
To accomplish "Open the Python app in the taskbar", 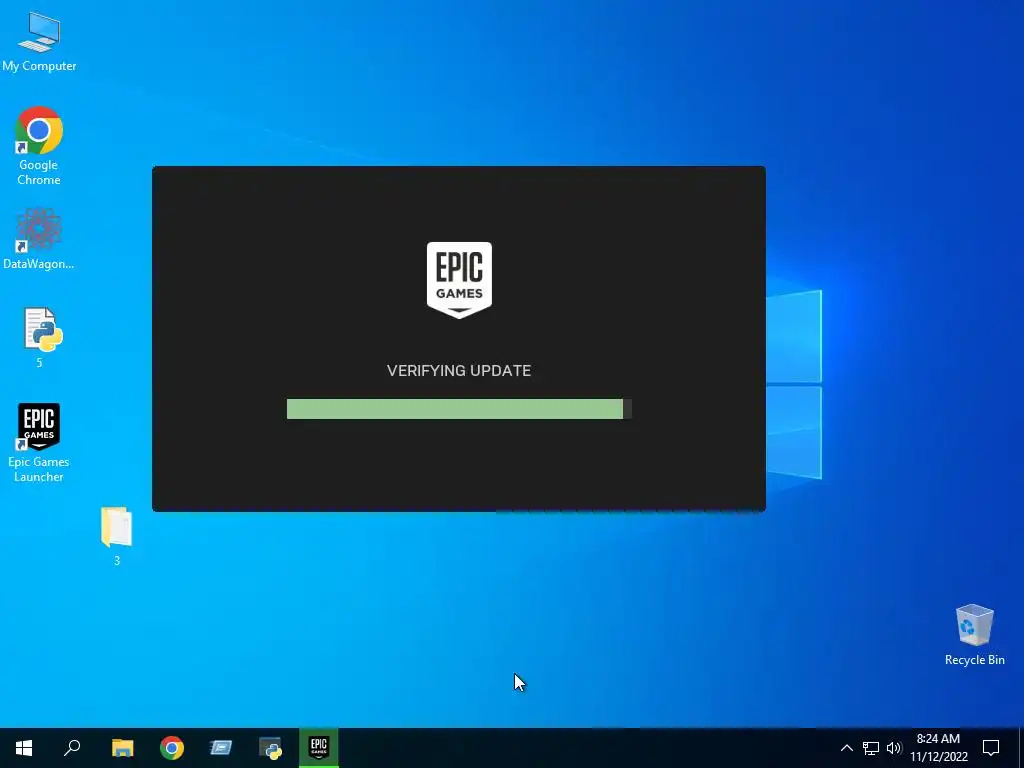I will point(270,748).
